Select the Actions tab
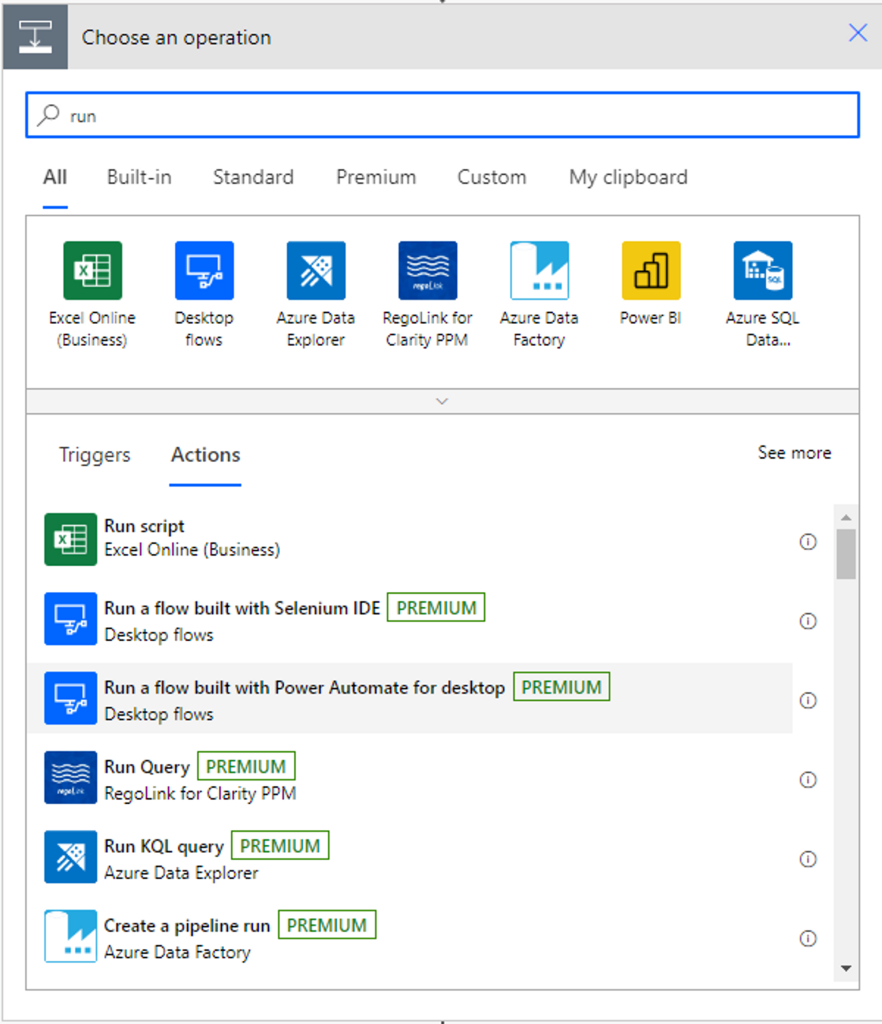The height and width of the screenshot is (1024, 882). tap(206, 455)
